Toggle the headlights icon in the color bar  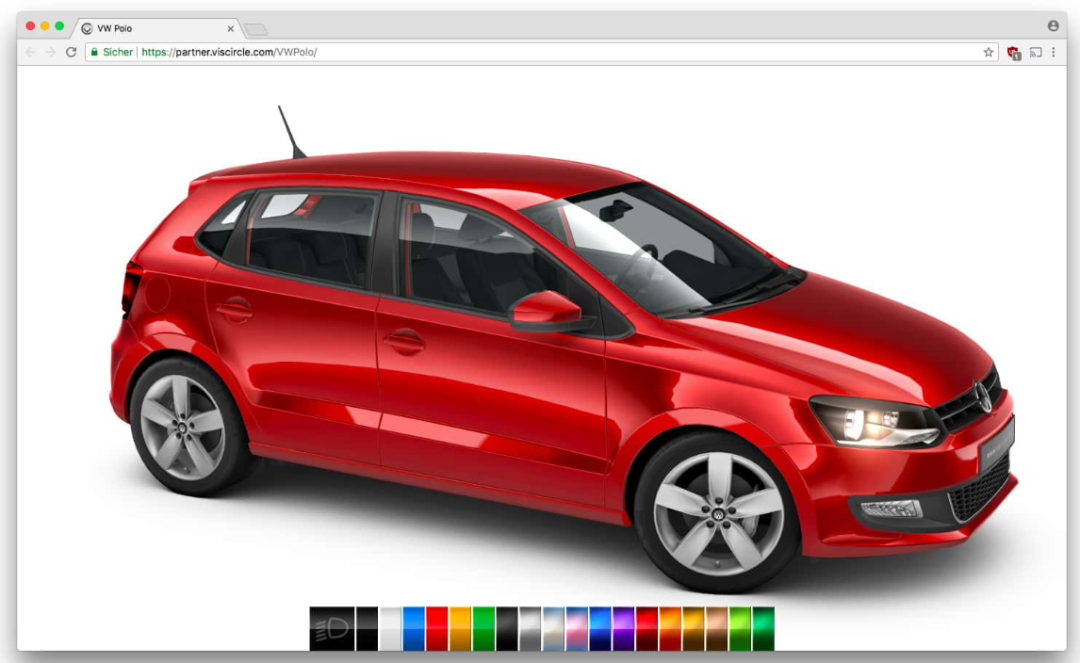[332, 628]
